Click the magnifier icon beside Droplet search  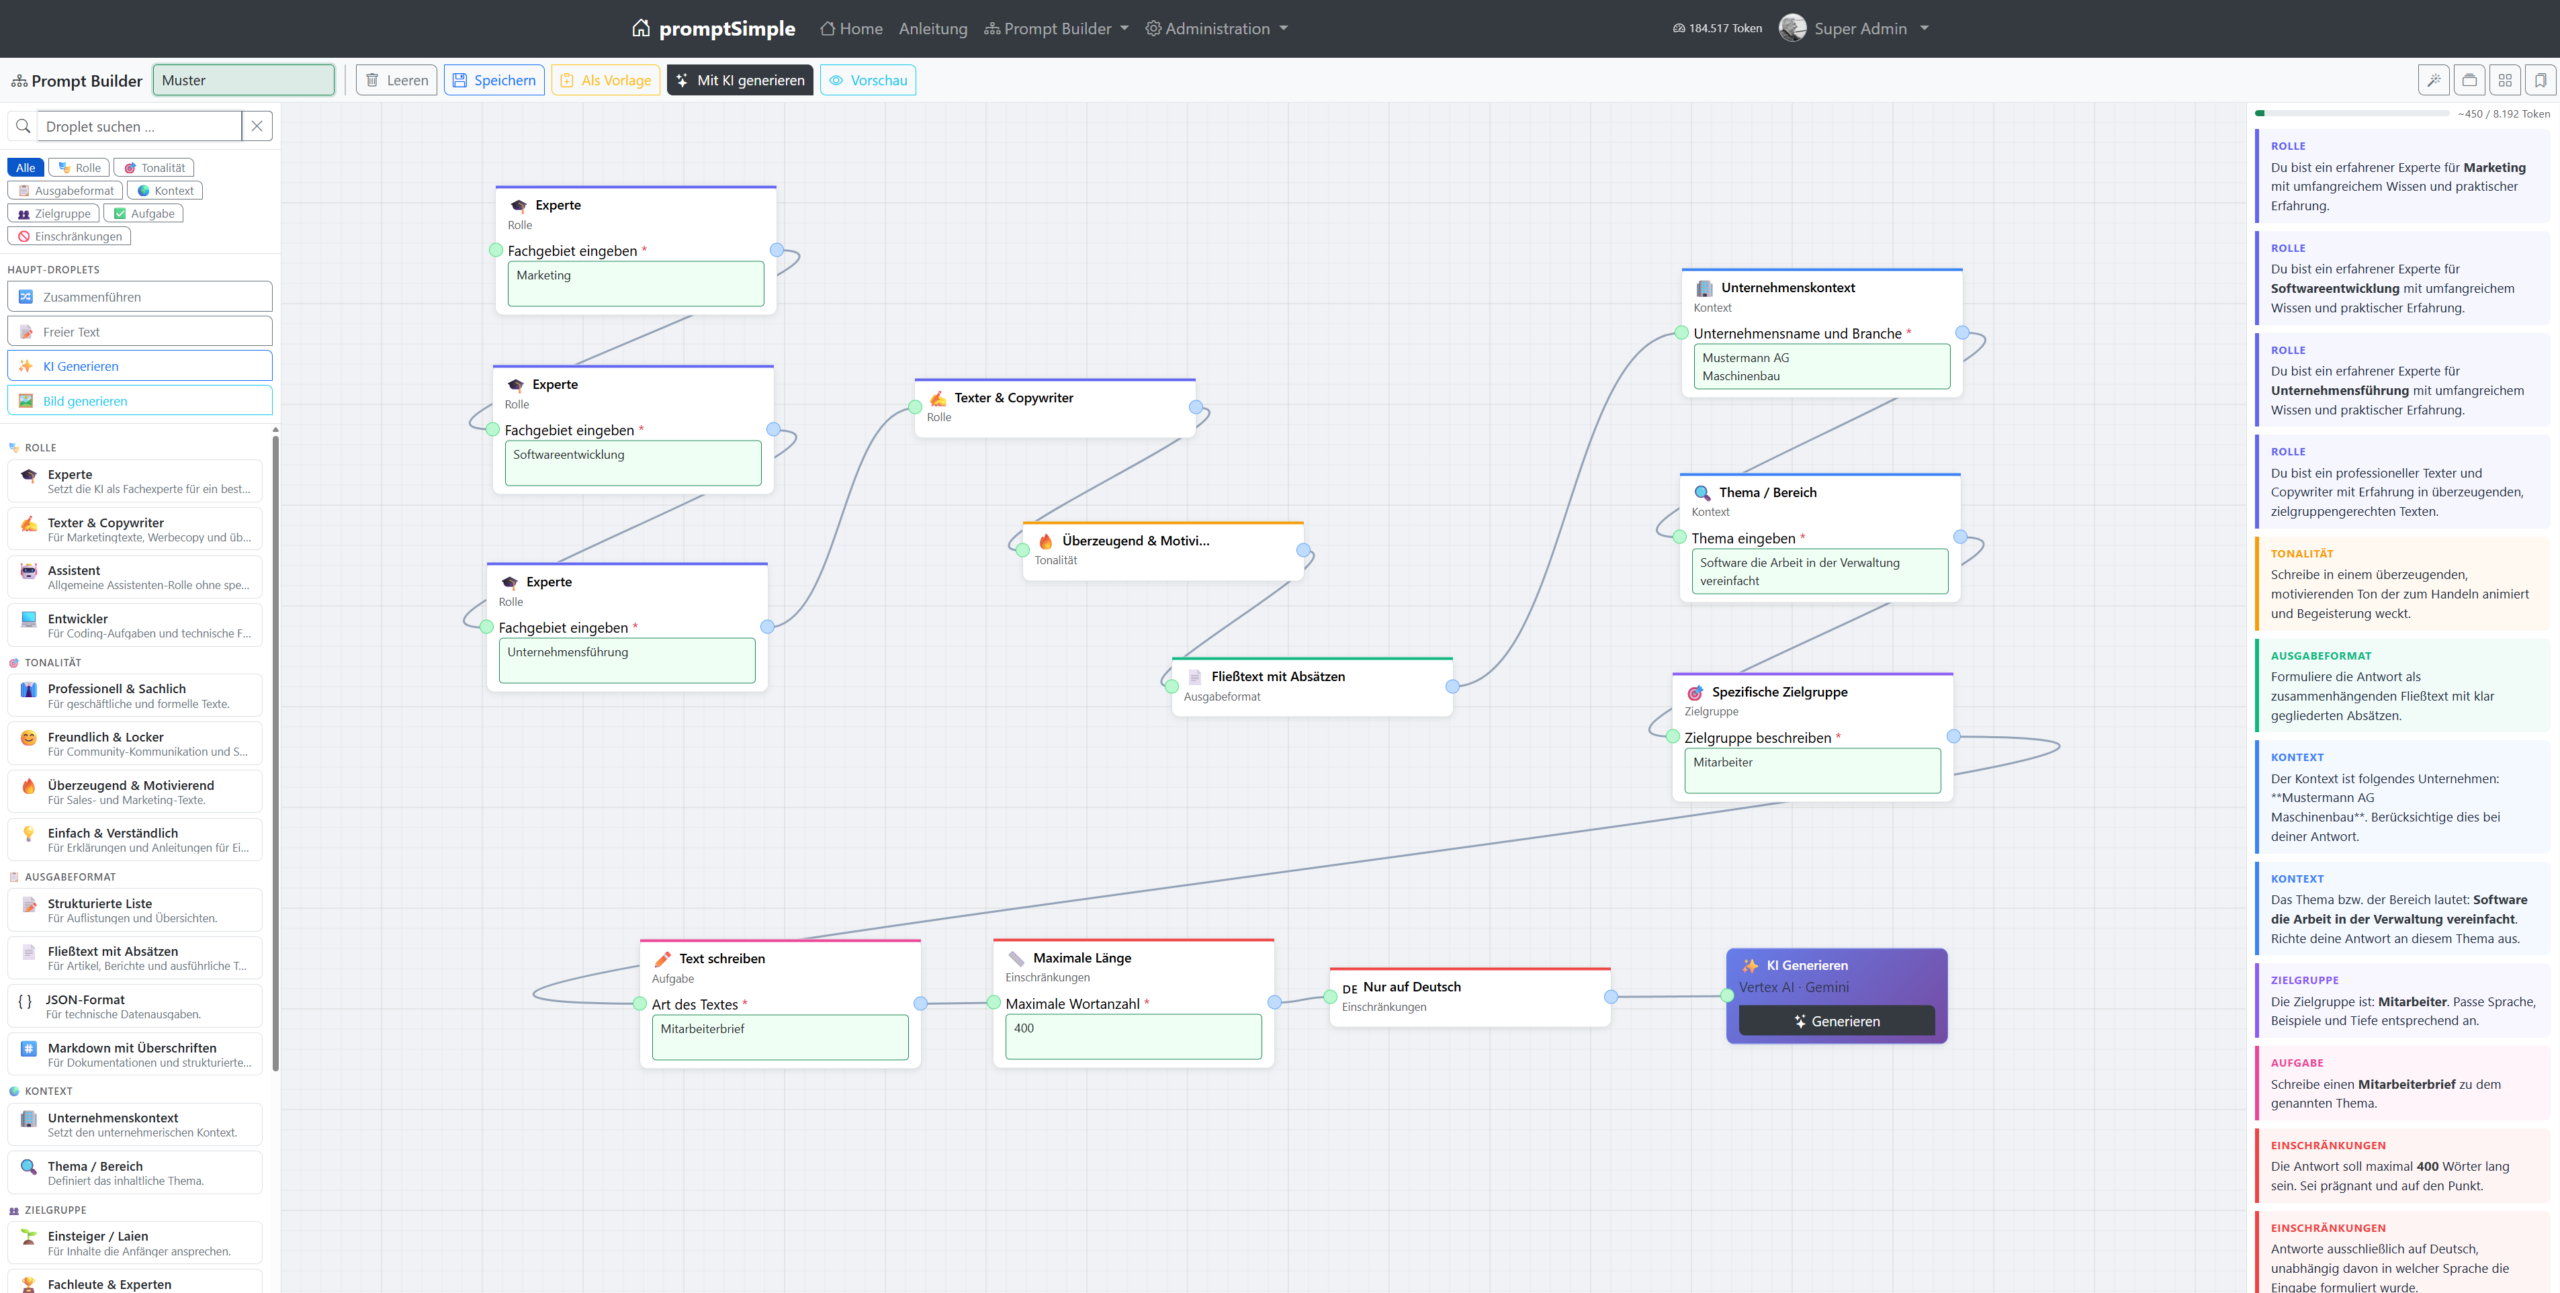coord(23,126)
